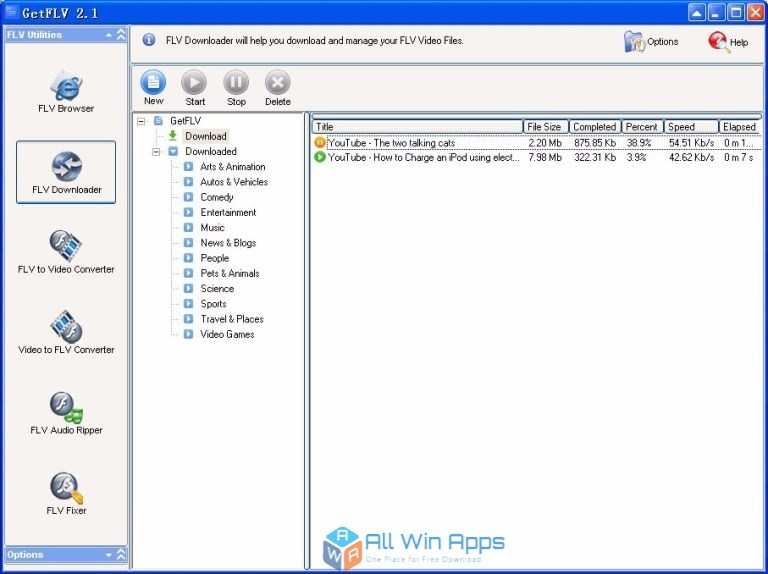Click the scroll-up arrow button in title bar

click(696, 12)
